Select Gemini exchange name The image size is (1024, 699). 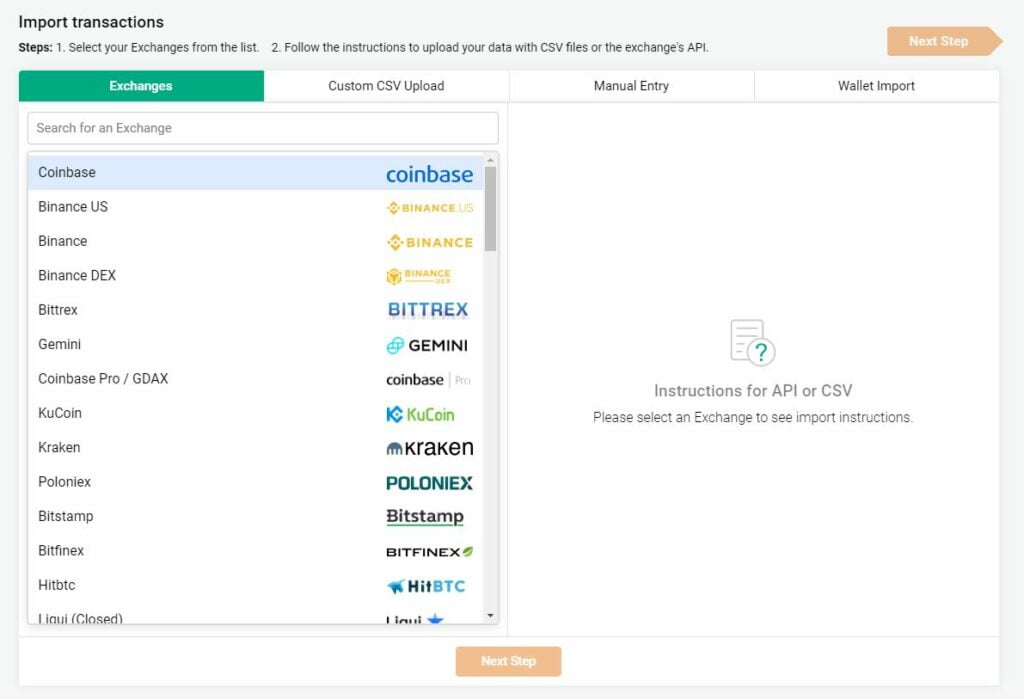click(x=59, y=344)
